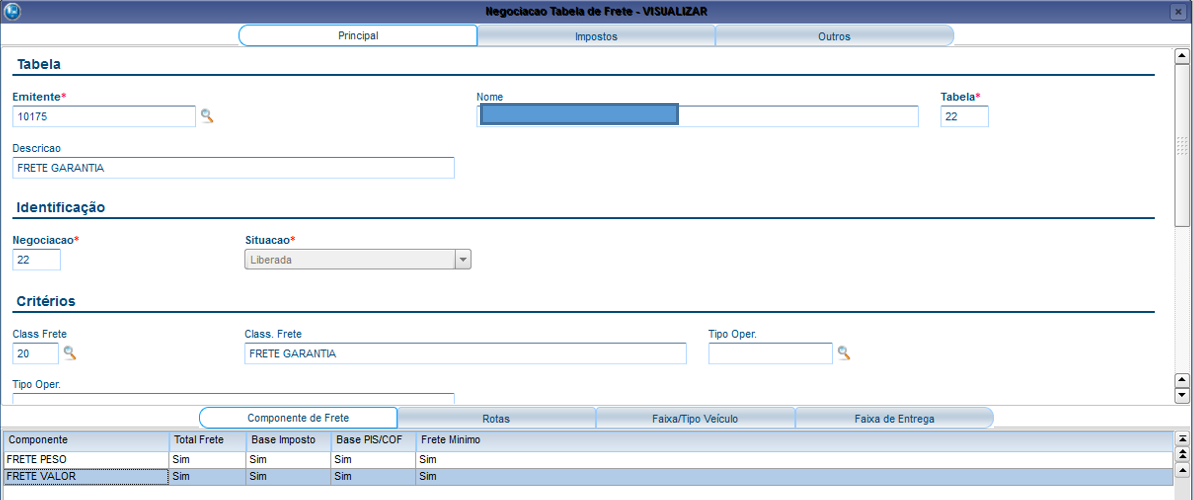The image size is (1193, 500).
Task: Click the Class Frete code field containing 20
Action: point(36,353)
